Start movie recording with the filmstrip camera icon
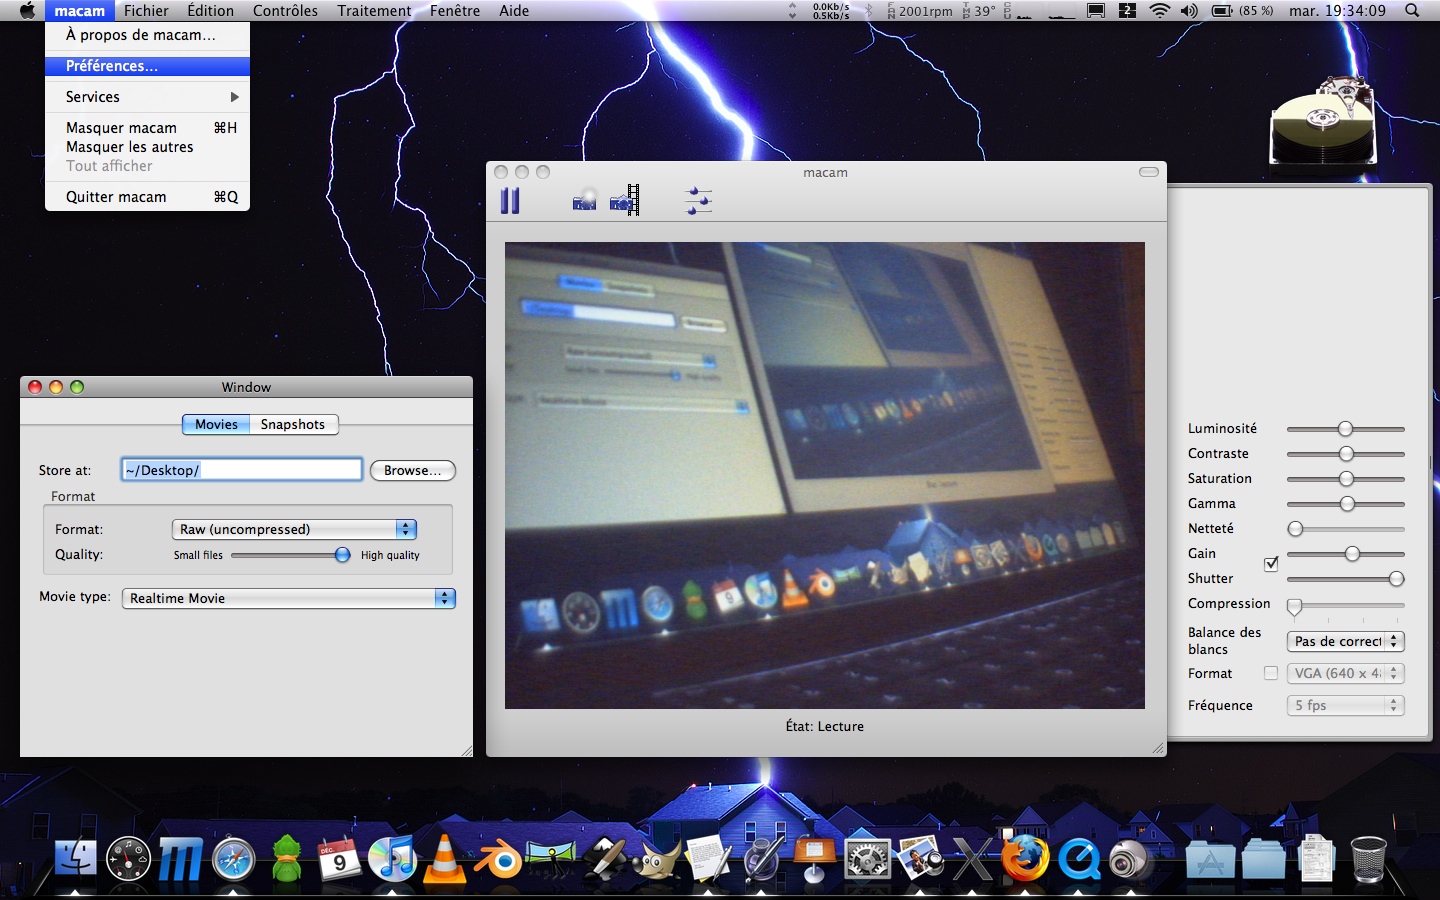 tap(625, 201)
